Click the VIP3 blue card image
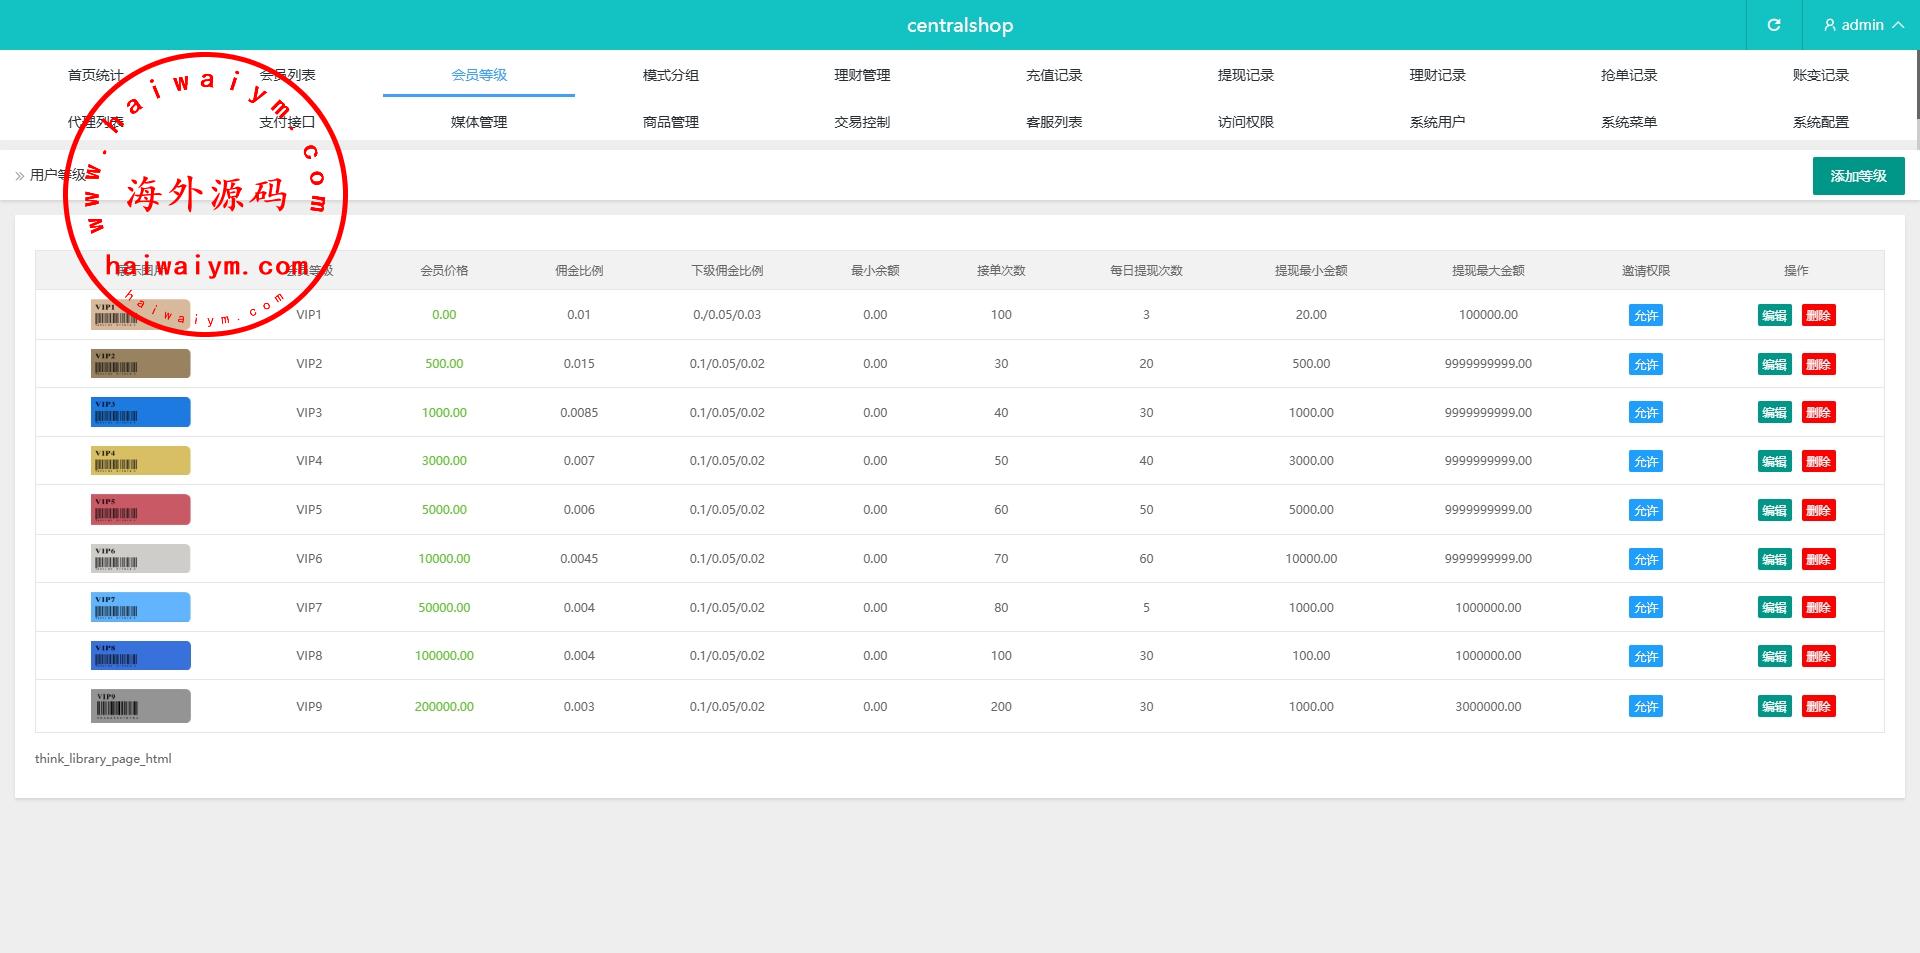Image resolution: width=1920 pixels, height=953 pixels. click(x=140, y=412)
